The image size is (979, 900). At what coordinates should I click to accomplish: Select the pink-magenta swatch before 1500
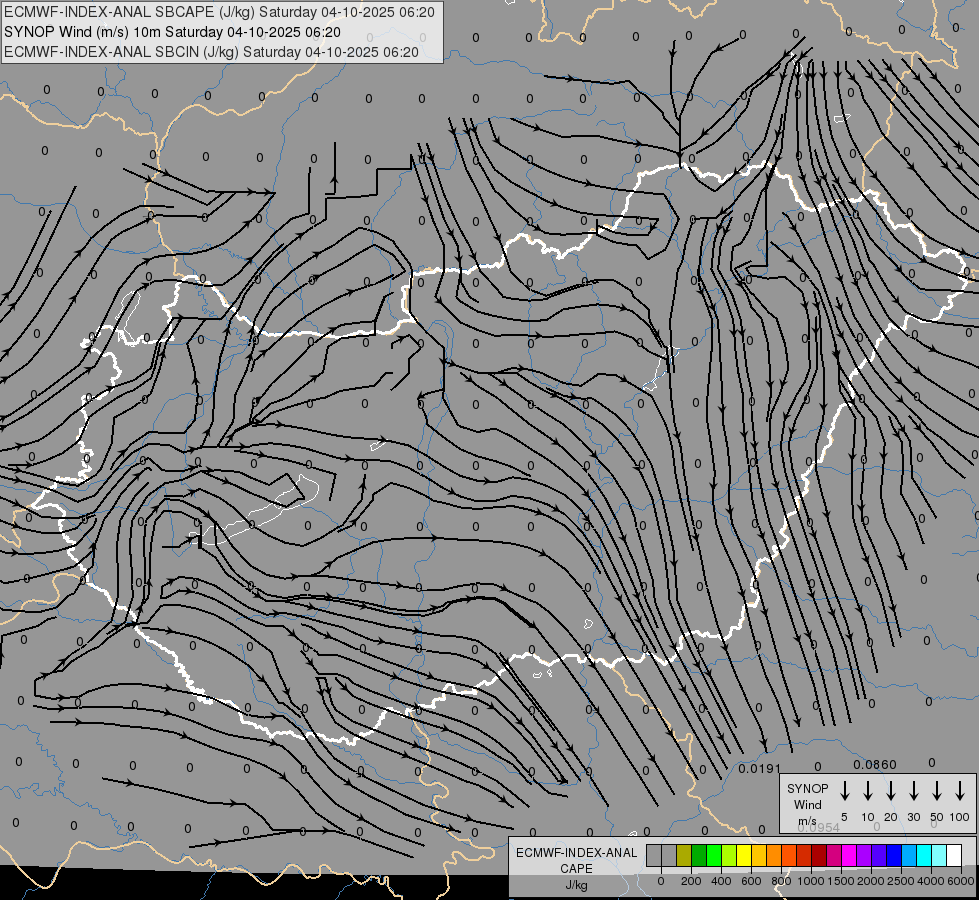coord(834,855)
